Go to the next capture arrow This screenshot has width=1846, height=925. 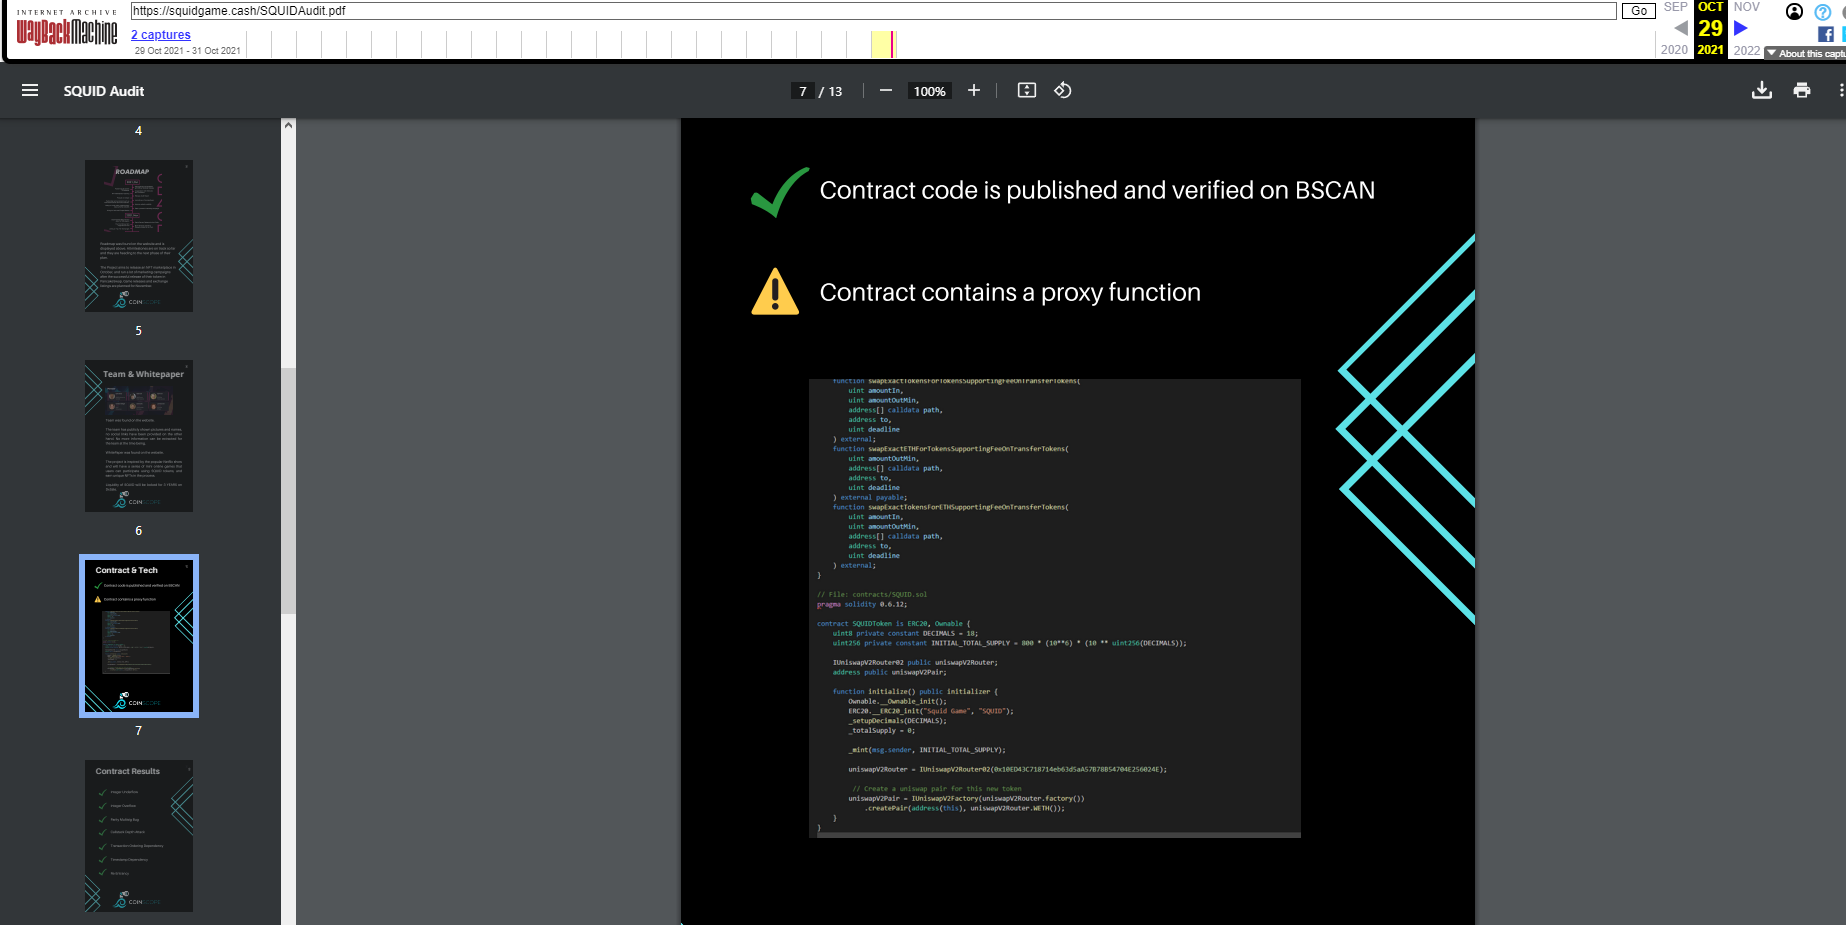click(1741, 28)
